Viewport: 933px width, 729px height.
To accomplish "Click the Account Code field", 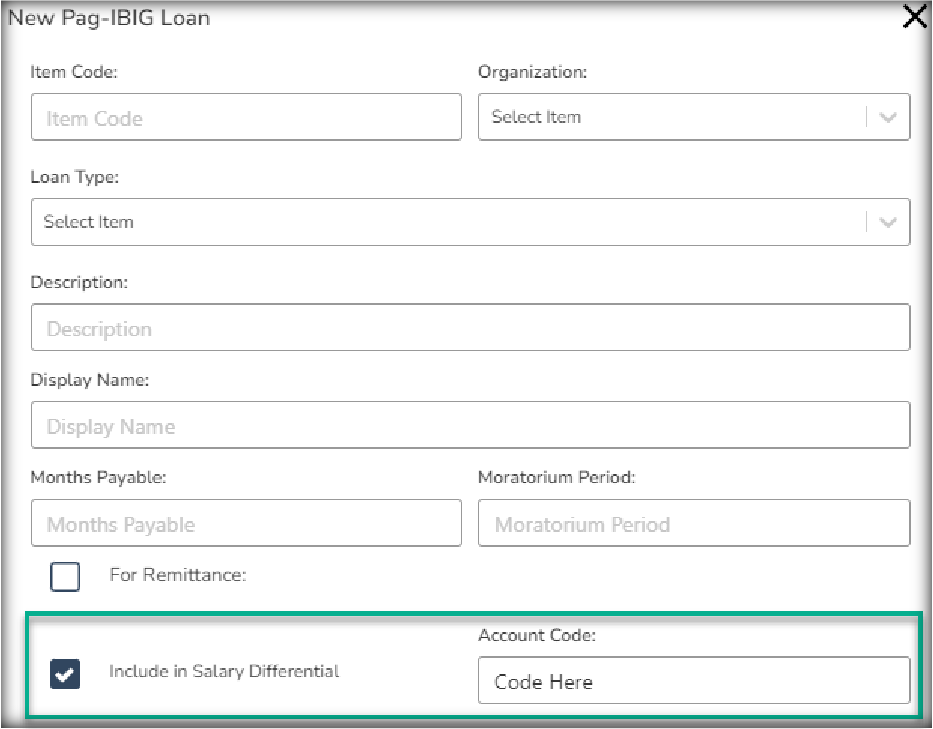I will pos(694,681).
